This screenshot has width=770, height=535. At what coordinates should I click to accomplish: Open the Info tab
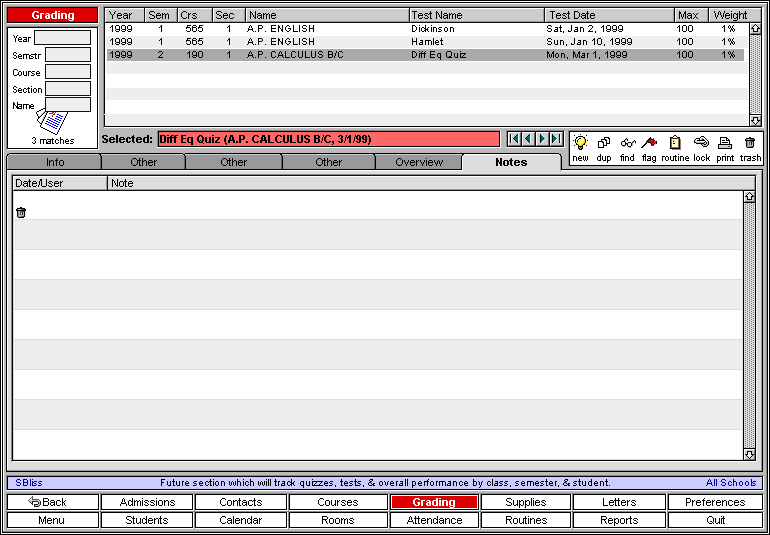55,162
